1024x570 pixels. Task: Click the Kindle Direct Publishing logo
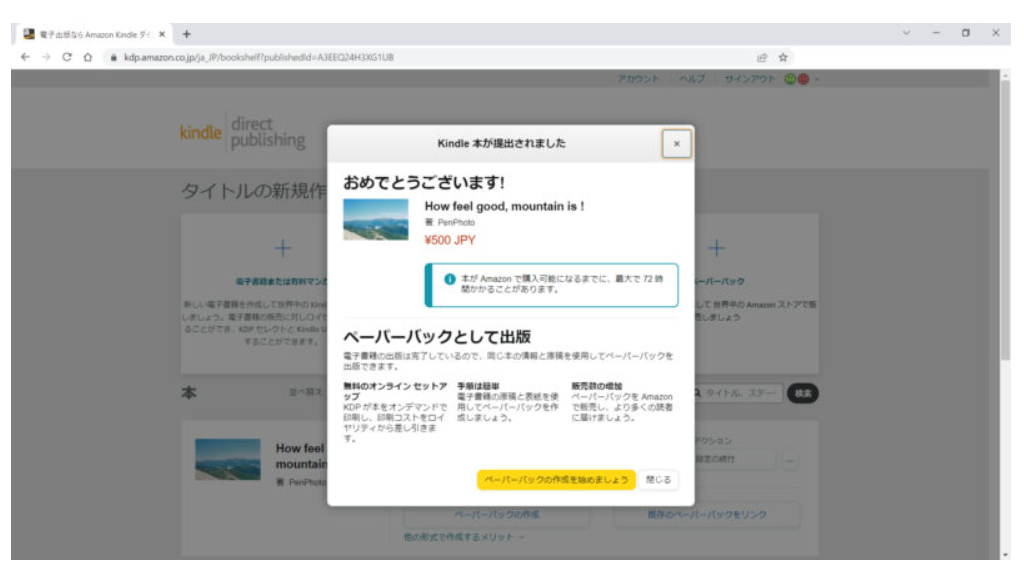[x=243, y=132]
